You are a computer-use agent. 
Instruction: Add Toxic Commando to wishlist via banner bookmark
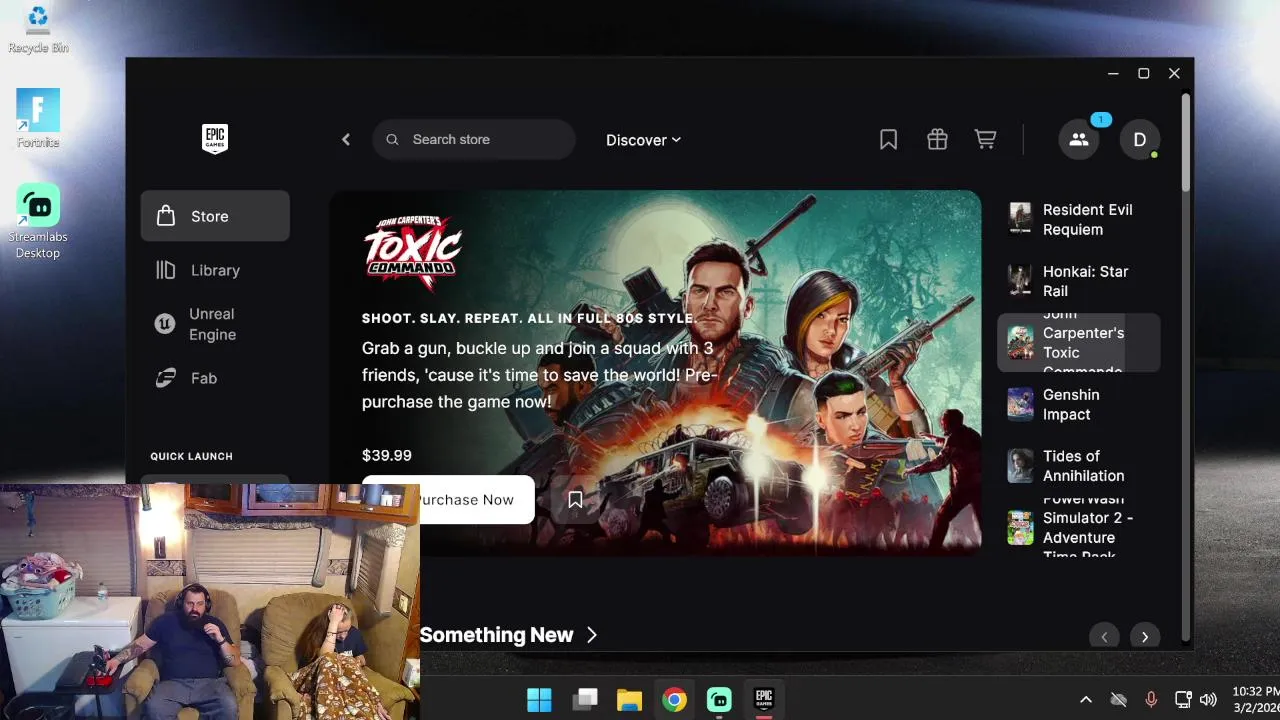pos(575,499)
